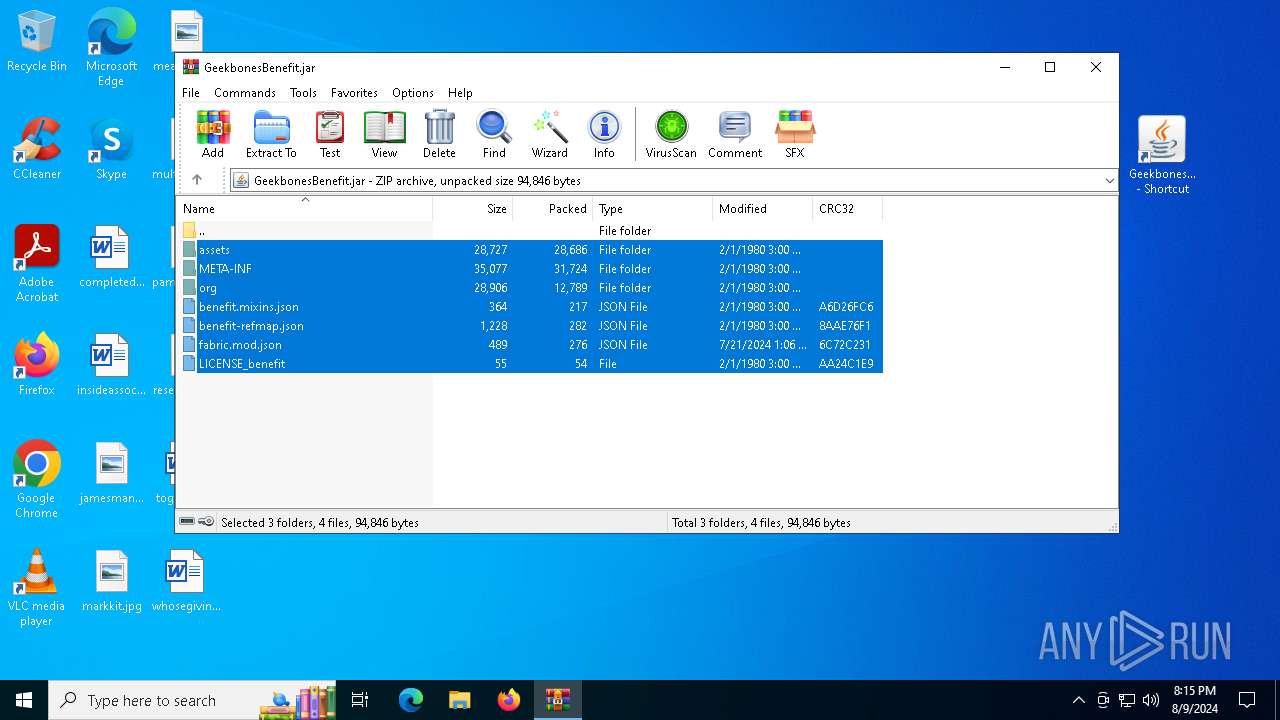1280x720 pixels.
Task: Open the Commands menu
Action: (245, 92)
